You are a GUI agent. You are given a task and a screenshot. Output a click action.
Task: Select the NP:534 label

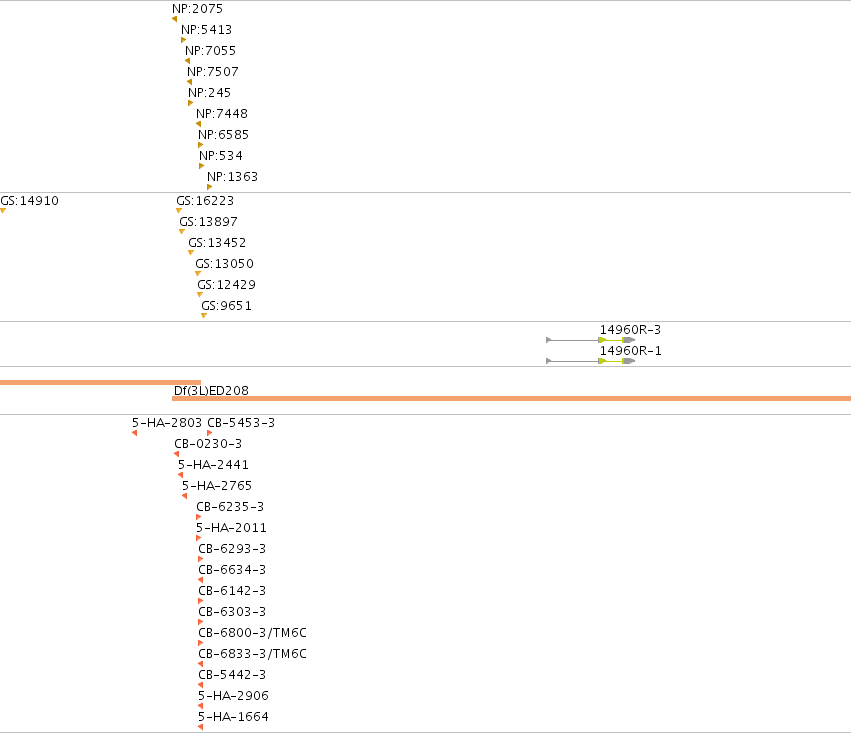221,156
